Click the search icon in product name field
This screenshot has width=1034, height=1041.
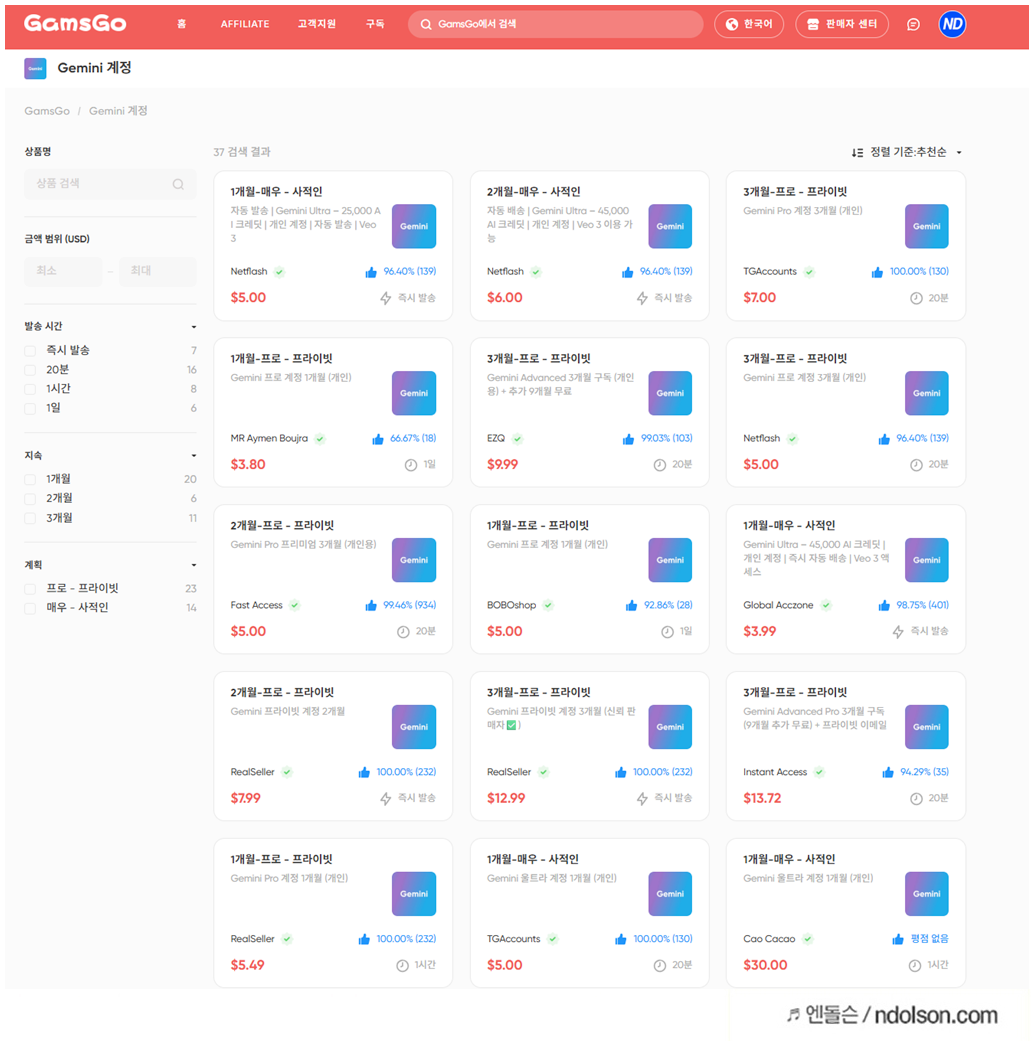(178, 184)
